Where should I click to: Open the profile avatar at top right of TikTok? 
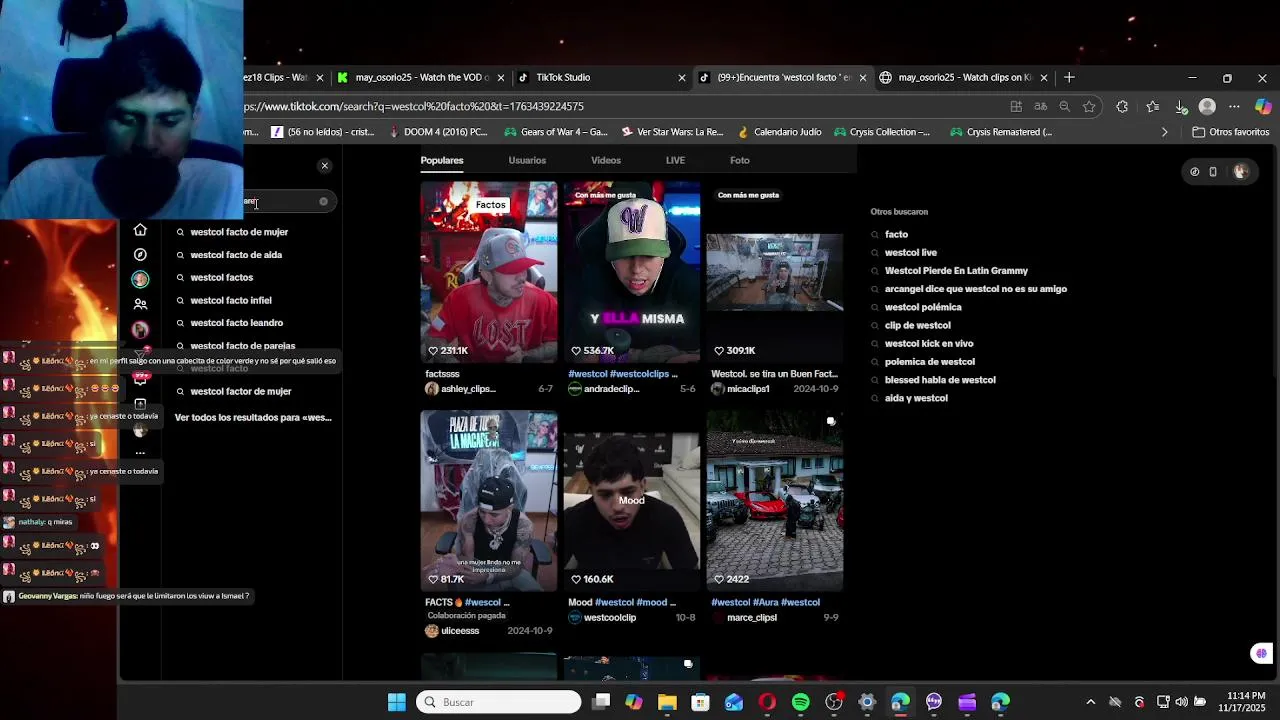tap(1241, 172)
